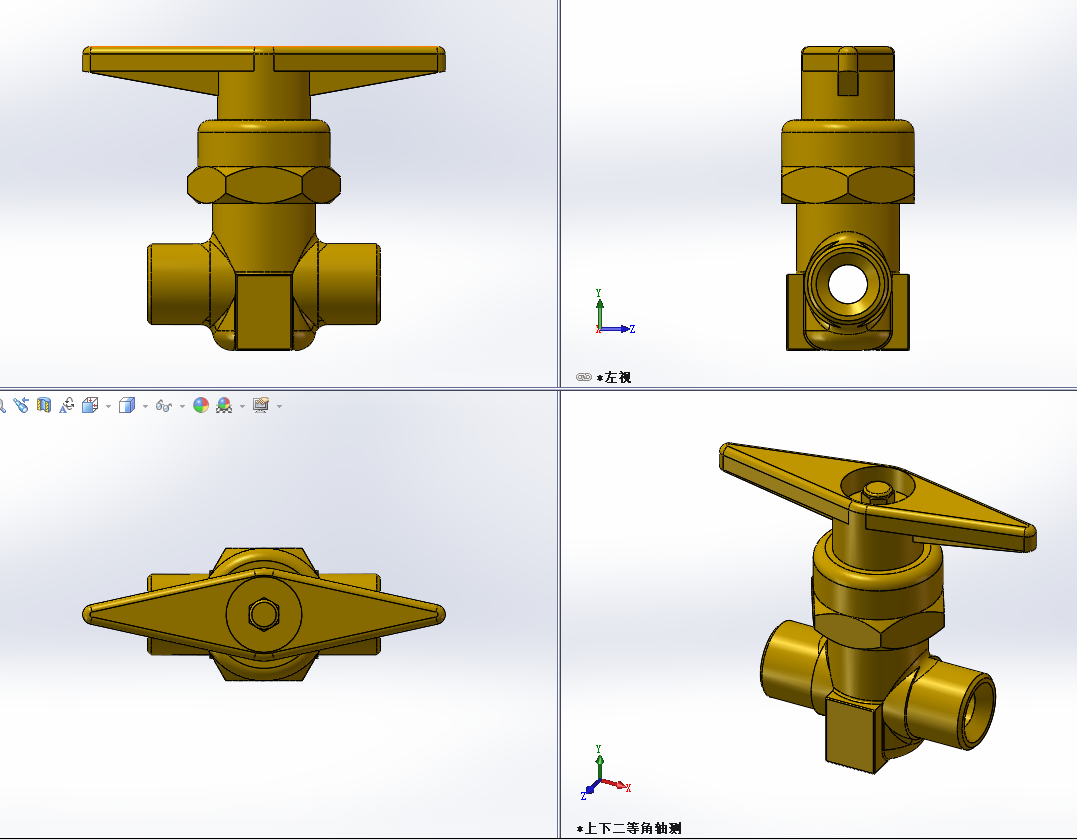This screenshot has height=840, width=1077.
Task: Select the hex nut in top view
Action: 263,613
